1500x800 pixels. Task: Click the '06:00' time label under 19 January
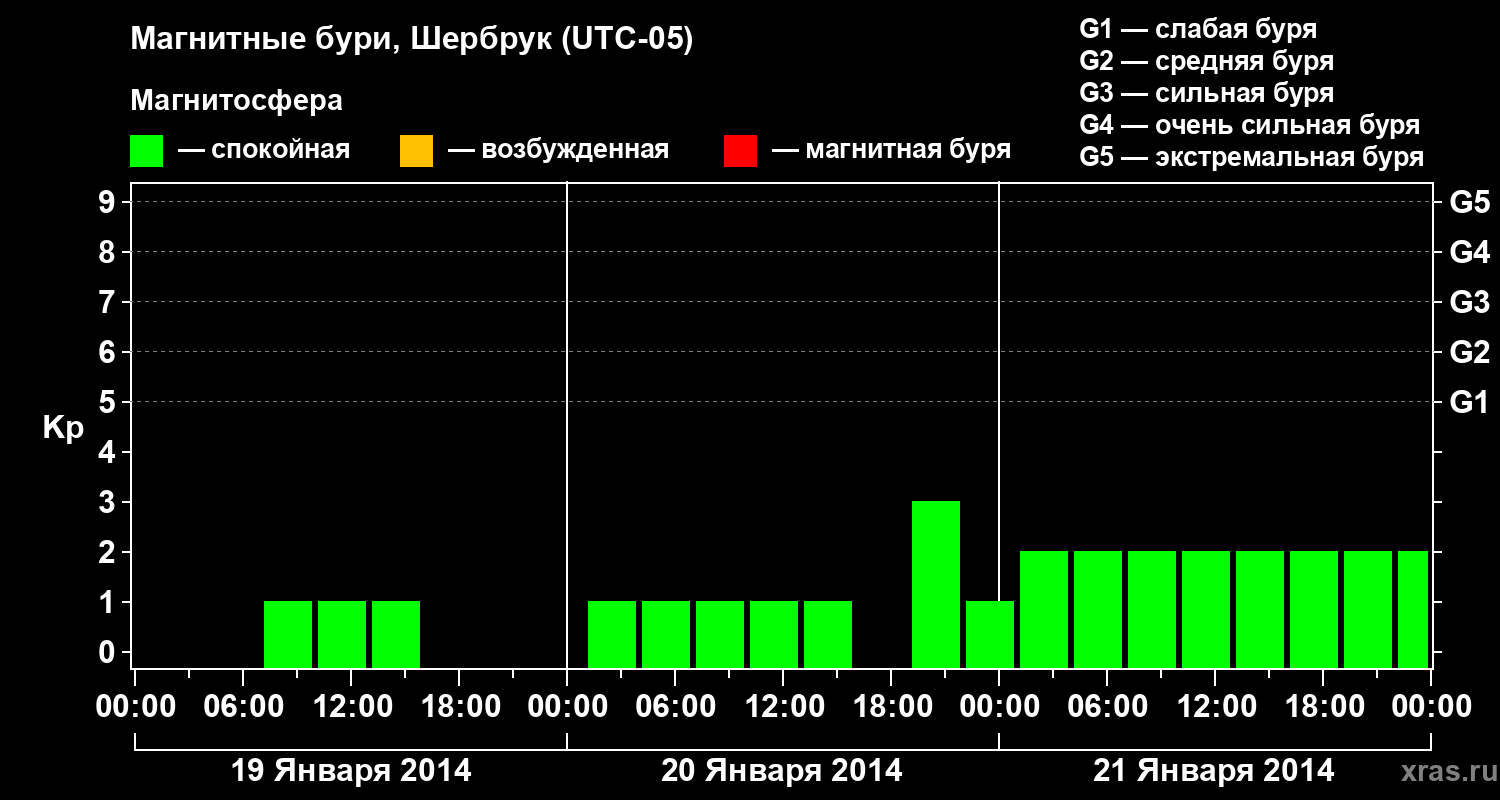coord(243,707)
